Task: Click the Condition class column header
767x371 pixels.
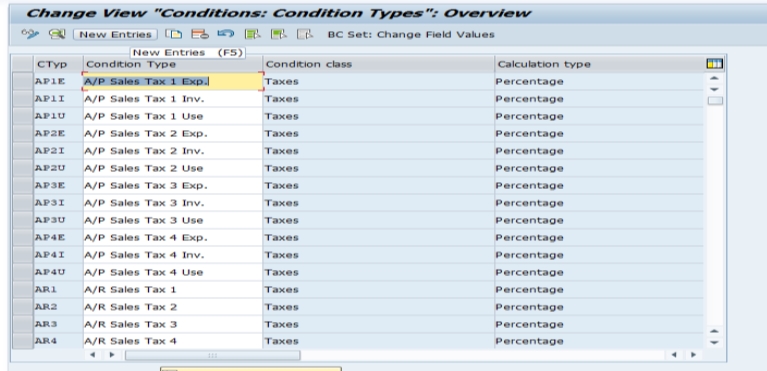Action: 379,64
